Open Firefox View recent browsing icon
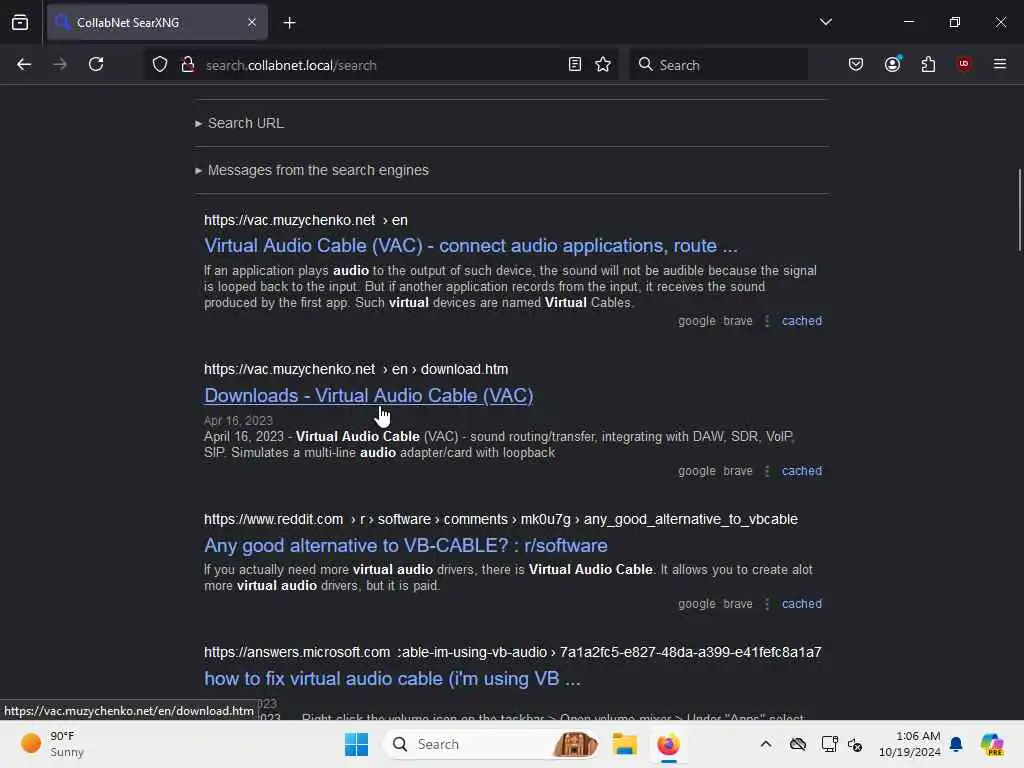The width and height of the screenshot is (1024, 768). pyautogui.click(x=20, y=22)
